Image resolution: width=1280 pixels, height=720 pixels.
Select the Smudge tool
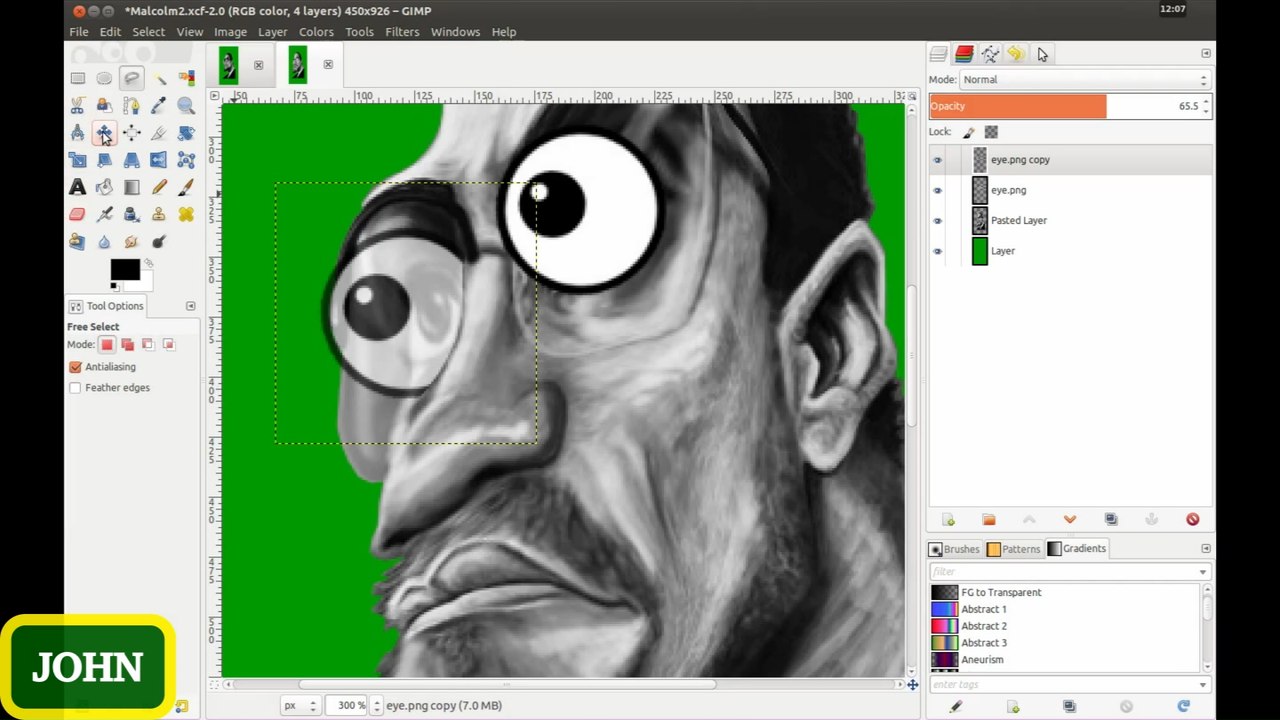pos(131,241)
